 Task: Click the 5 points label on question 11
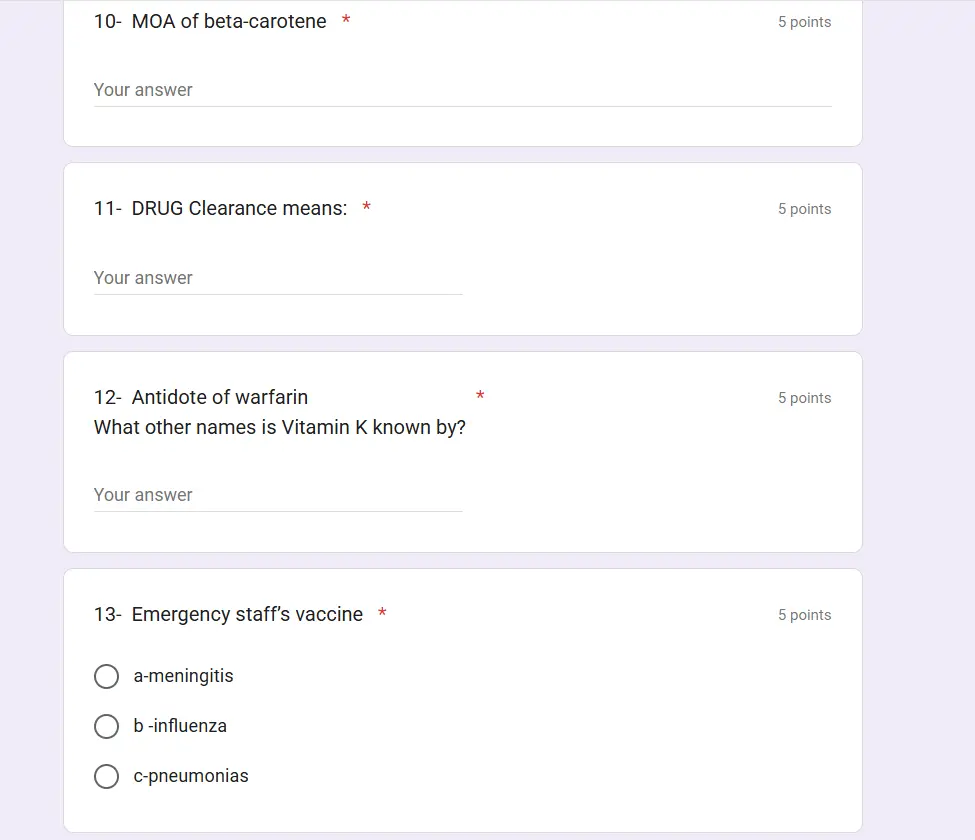click(804, 209)
